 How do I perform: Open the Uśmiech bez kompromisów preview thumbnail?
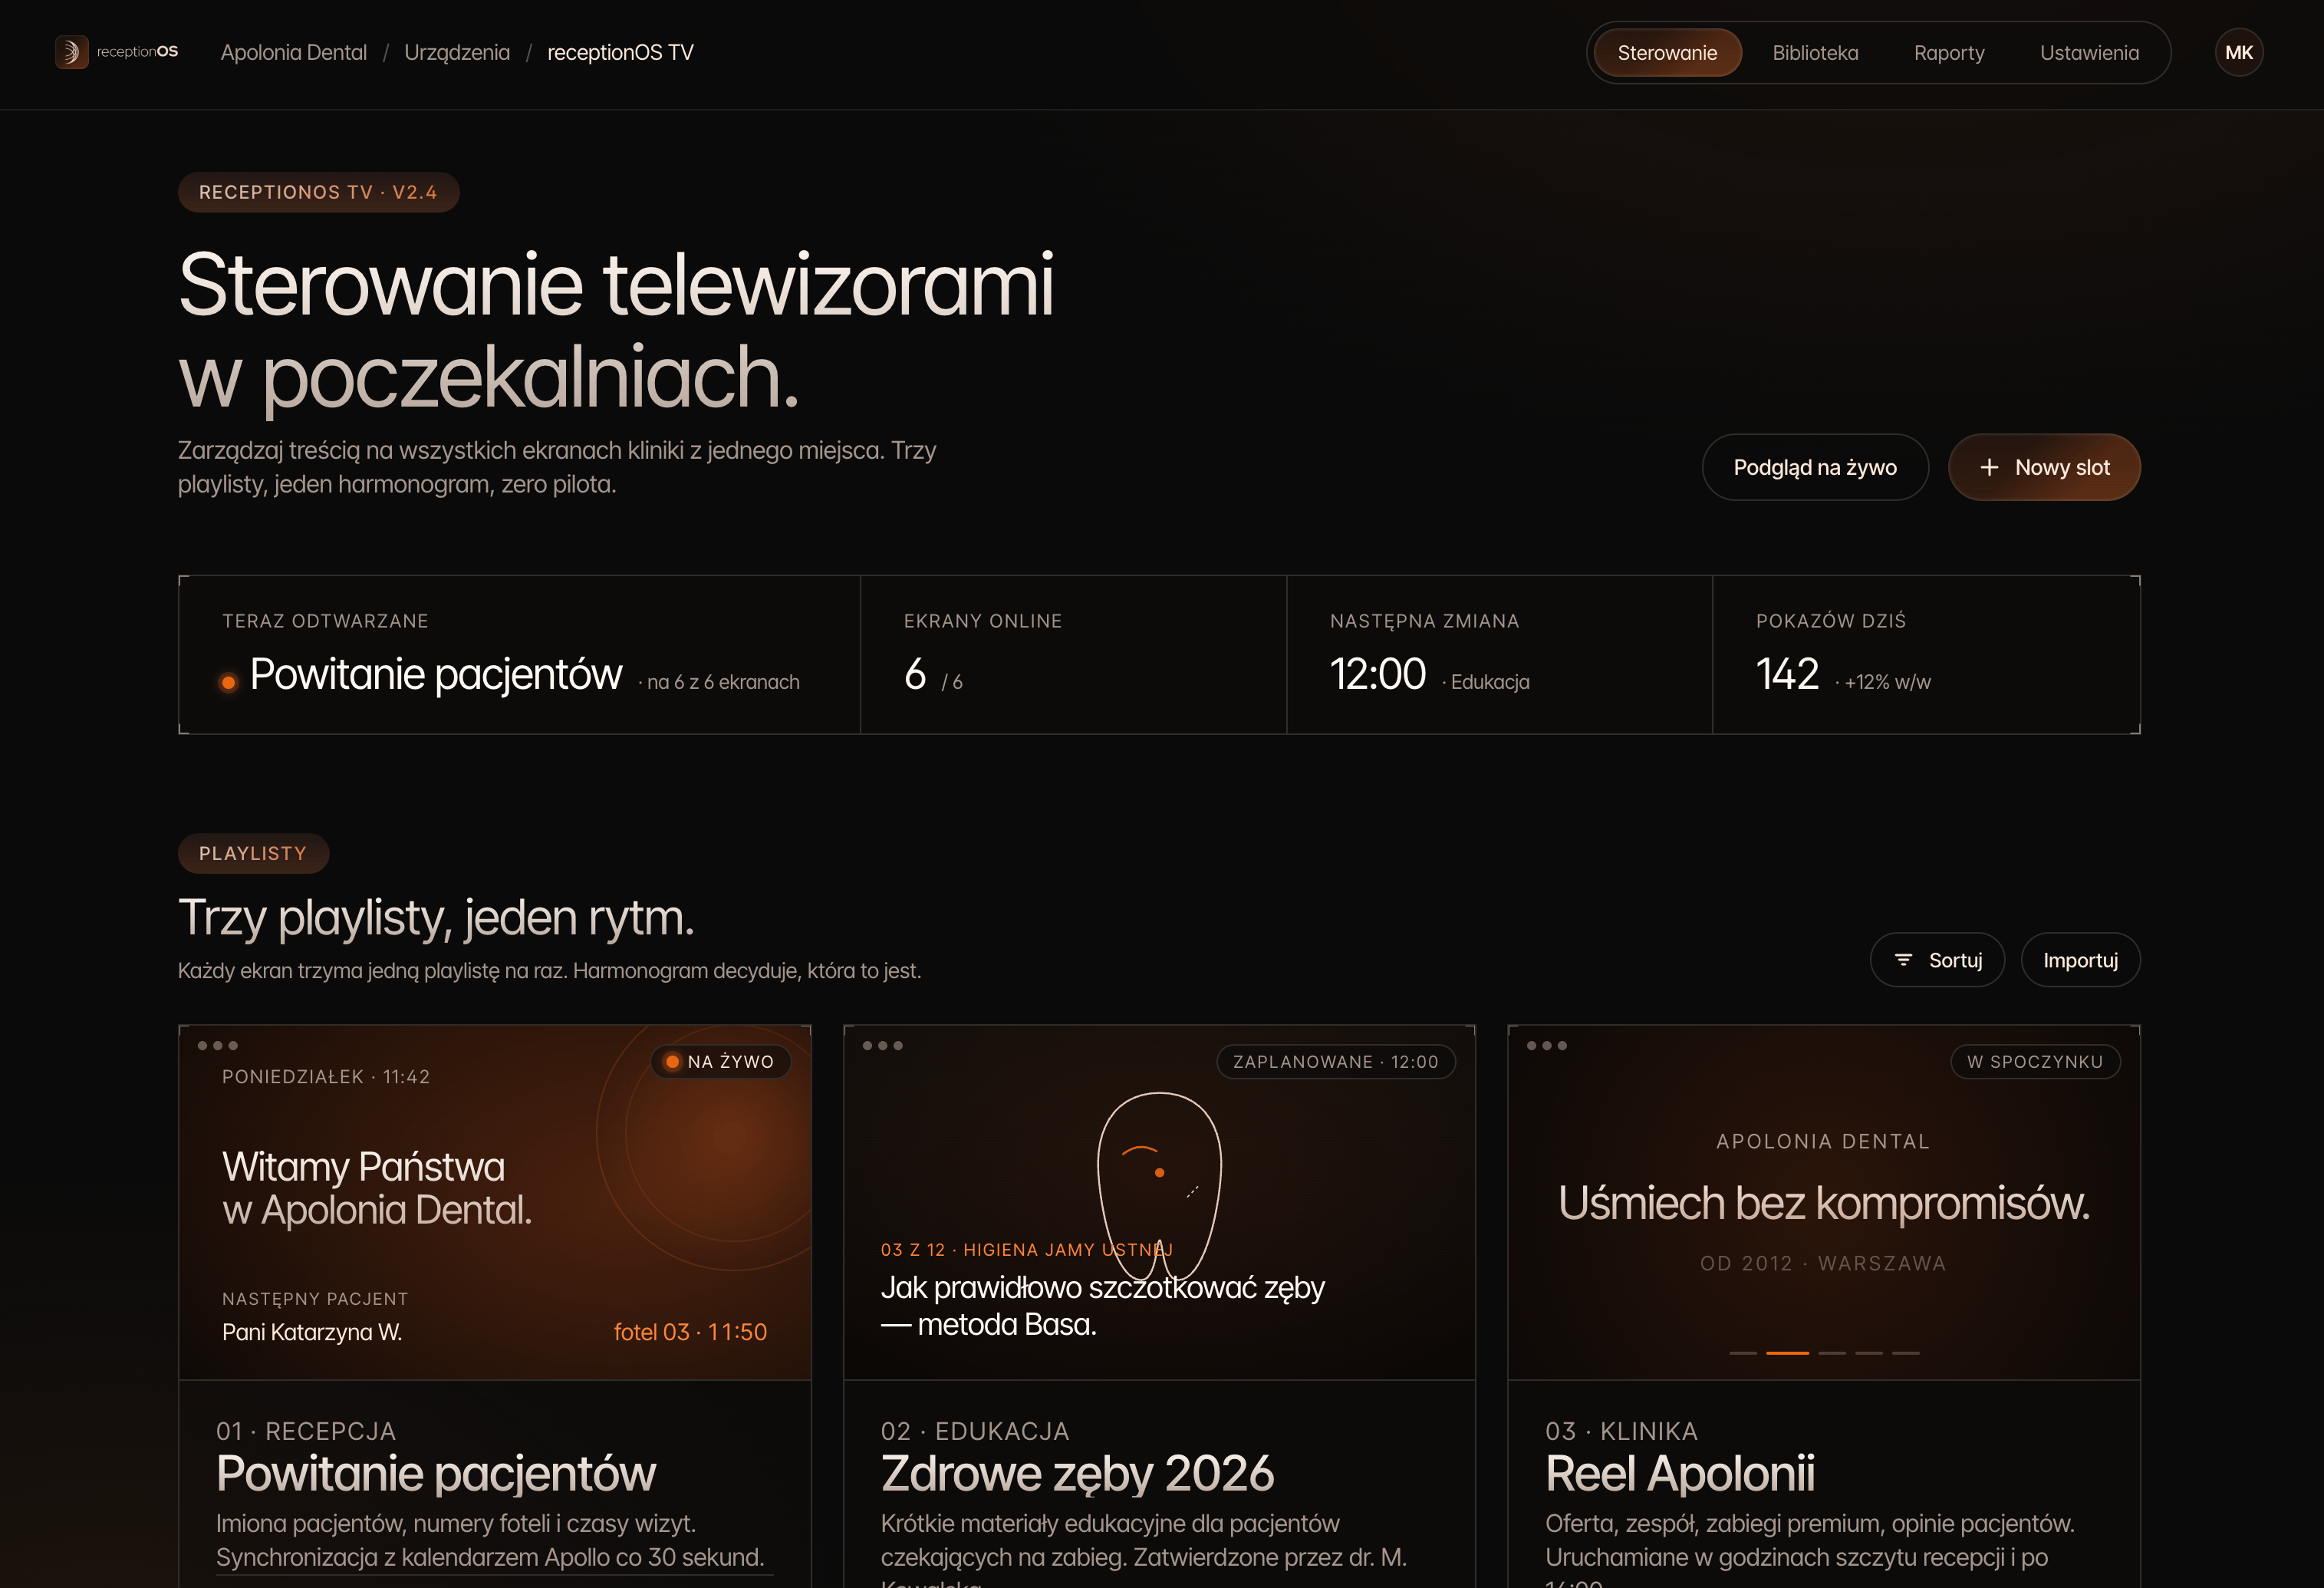(1824, 1203)
